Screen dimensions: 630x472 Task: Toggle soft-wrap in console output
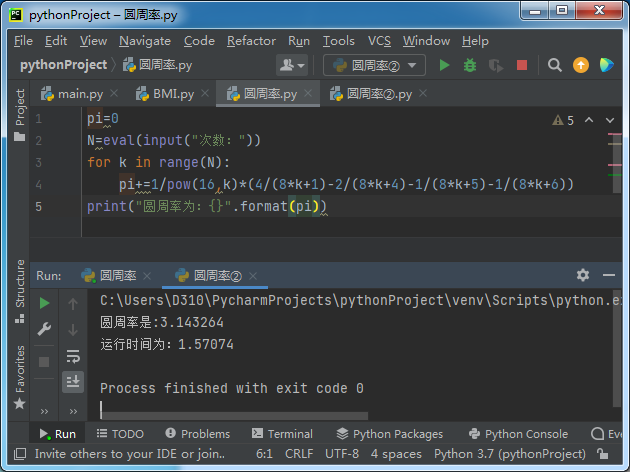pos(73,356)
